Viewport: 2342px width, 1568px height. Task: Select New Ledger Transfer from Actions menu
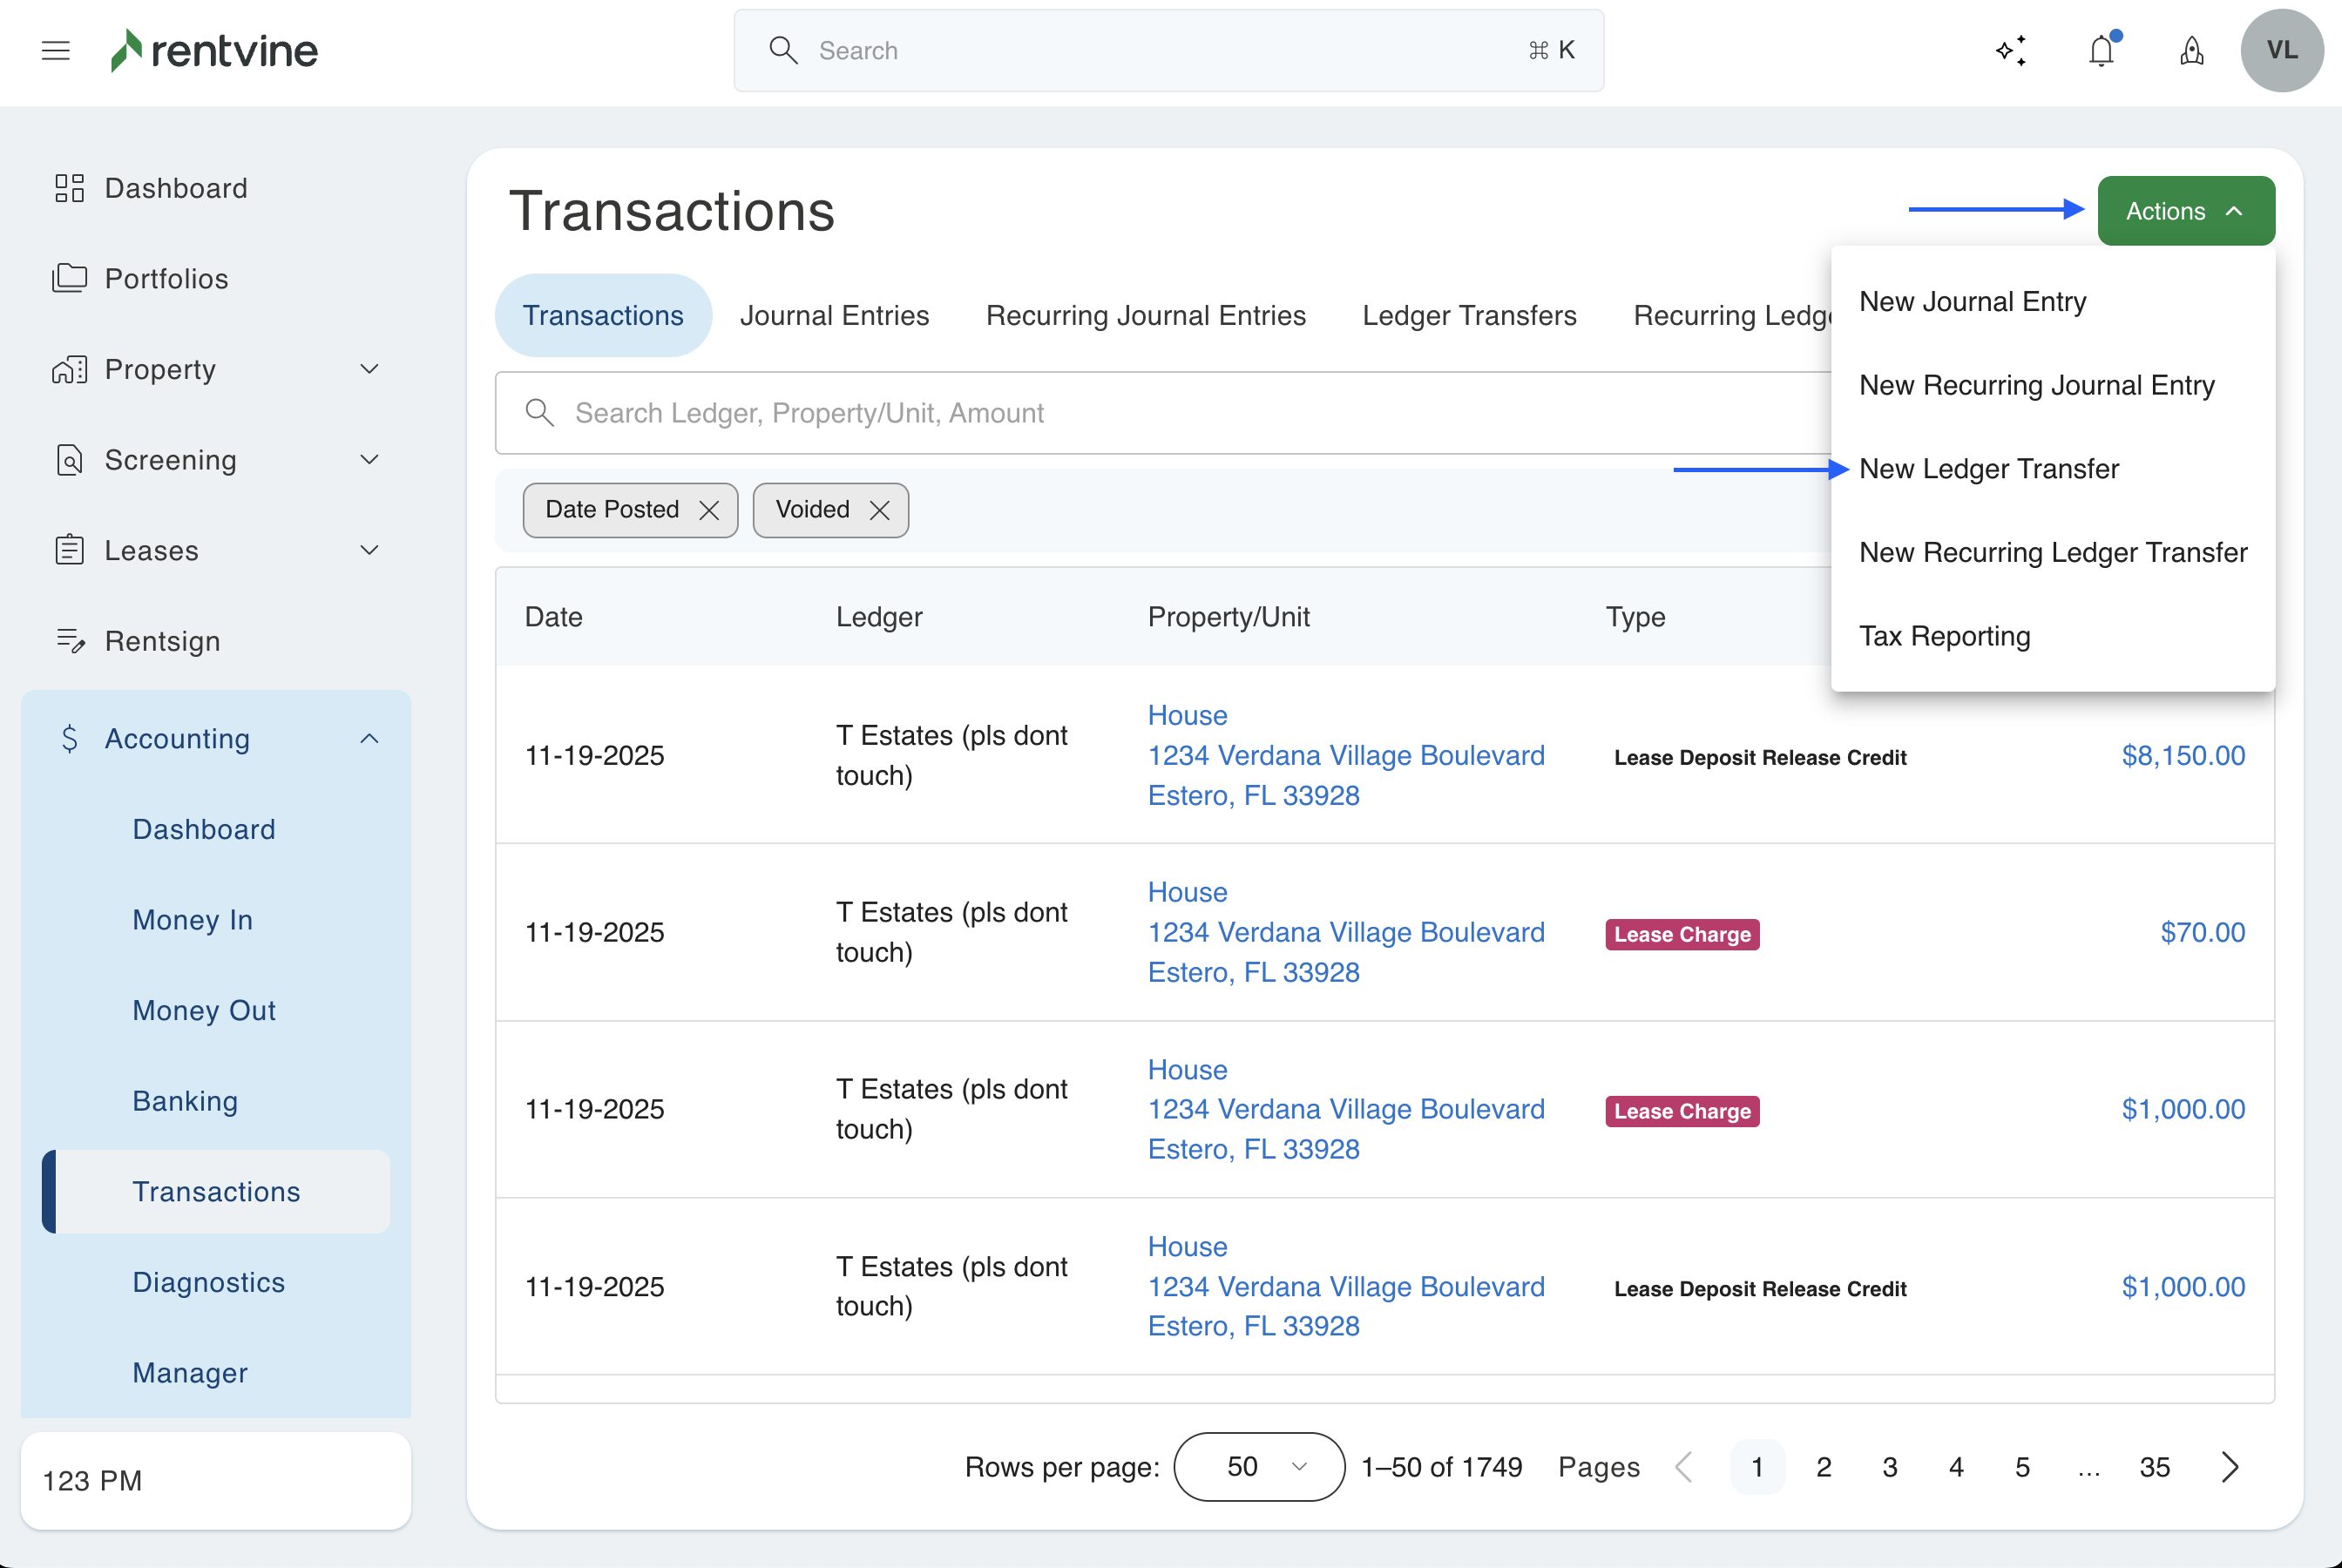click(1988, 468)
